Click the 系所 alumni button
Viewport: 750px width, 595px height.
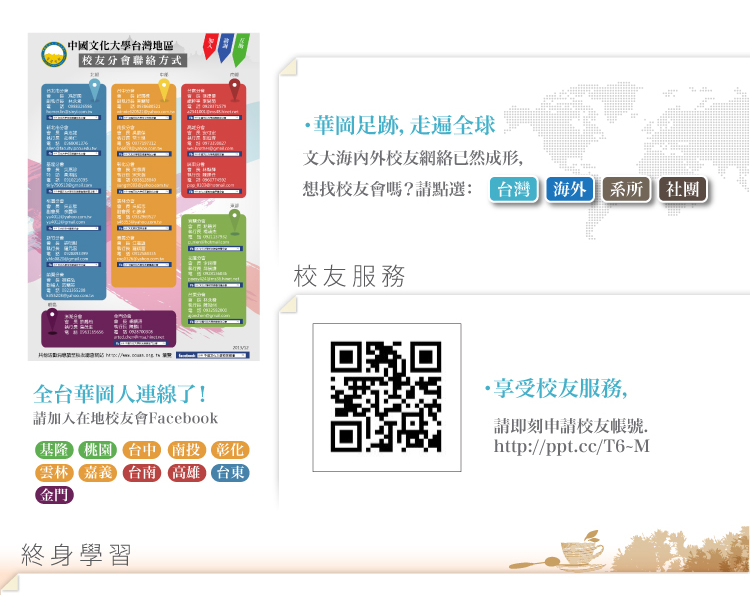(x=626, y=189)
